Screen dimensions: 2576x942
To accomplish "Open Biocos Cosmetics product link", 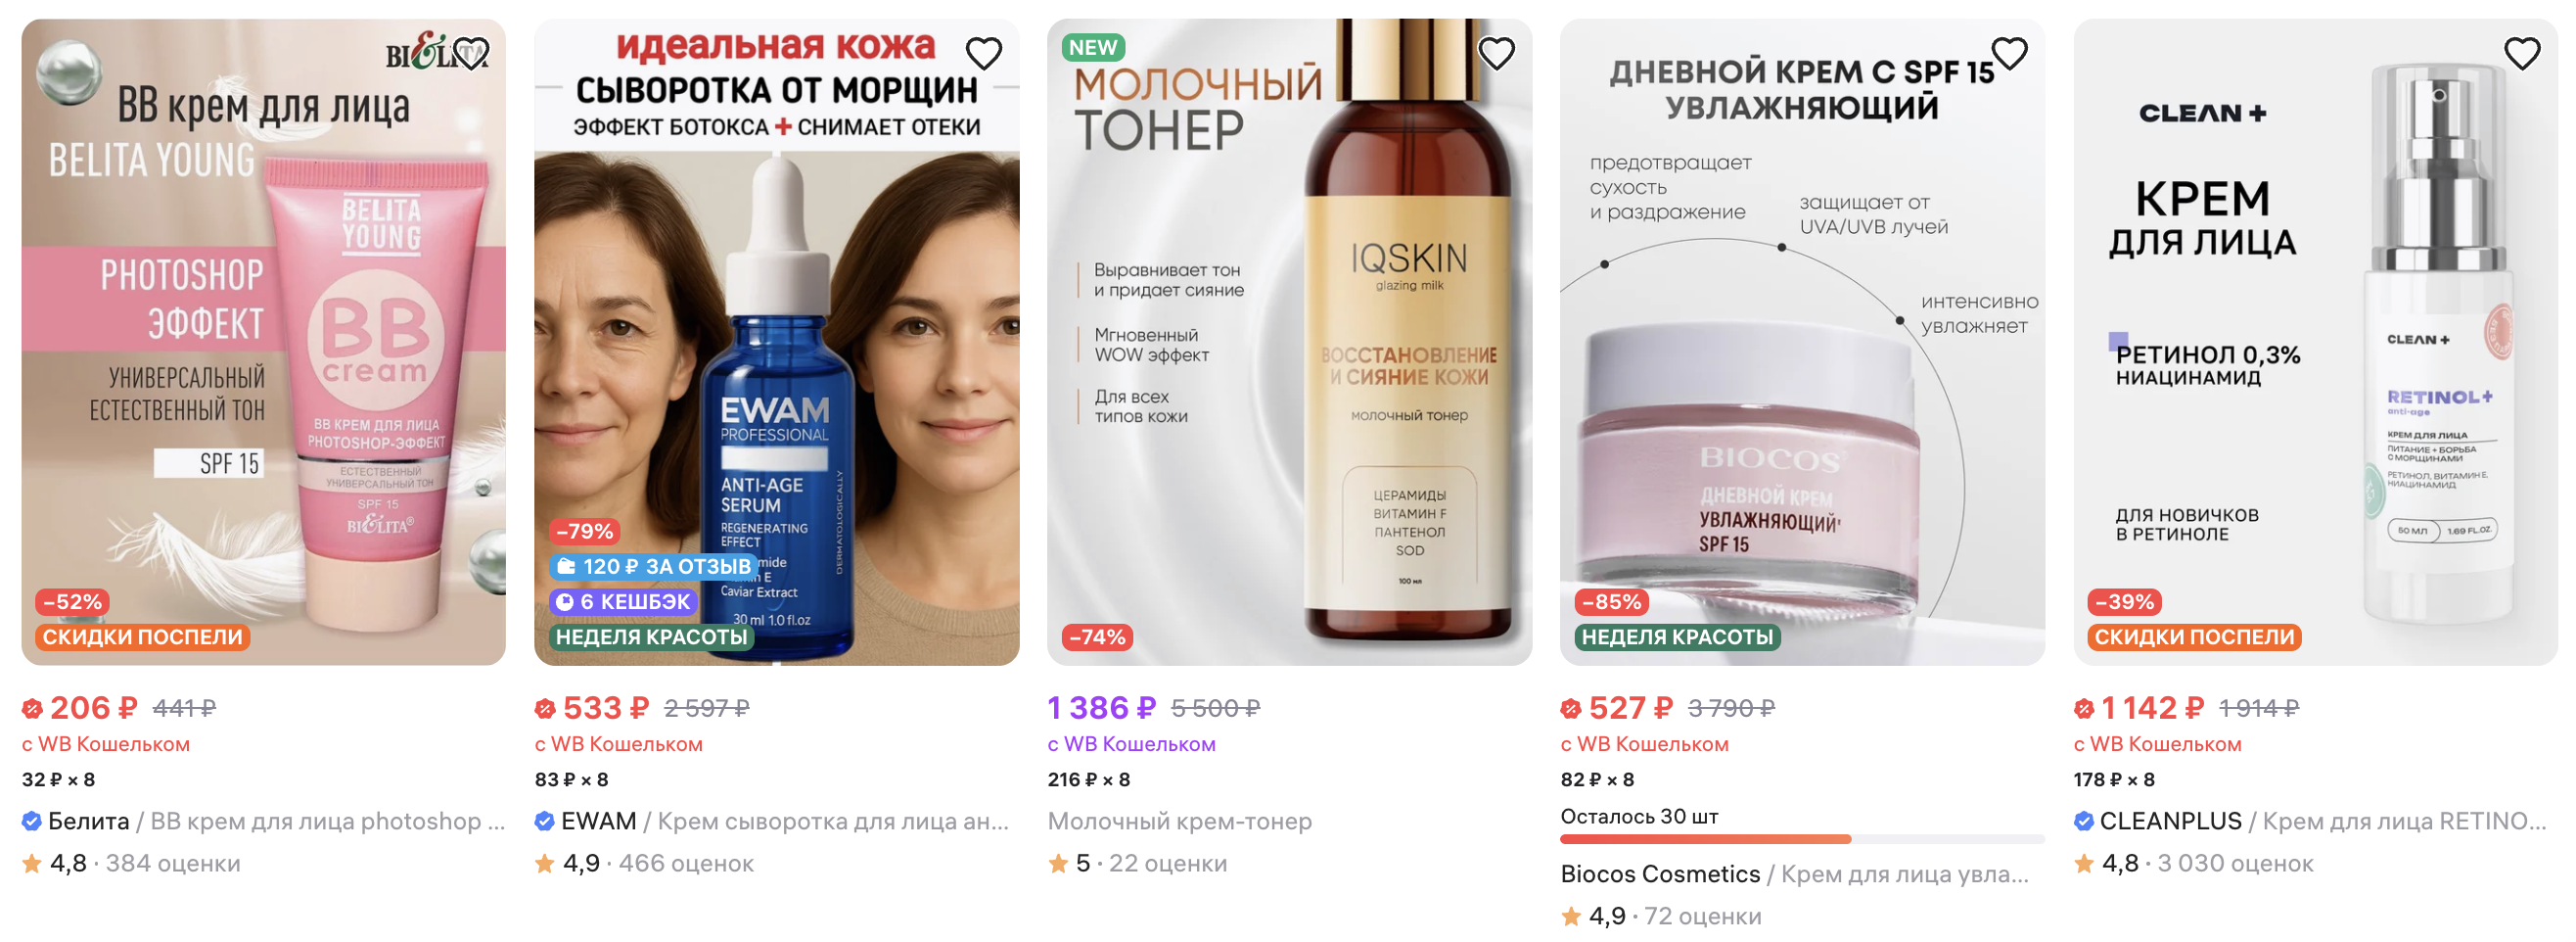I will pyautogui.click(x=1795, y=874).
